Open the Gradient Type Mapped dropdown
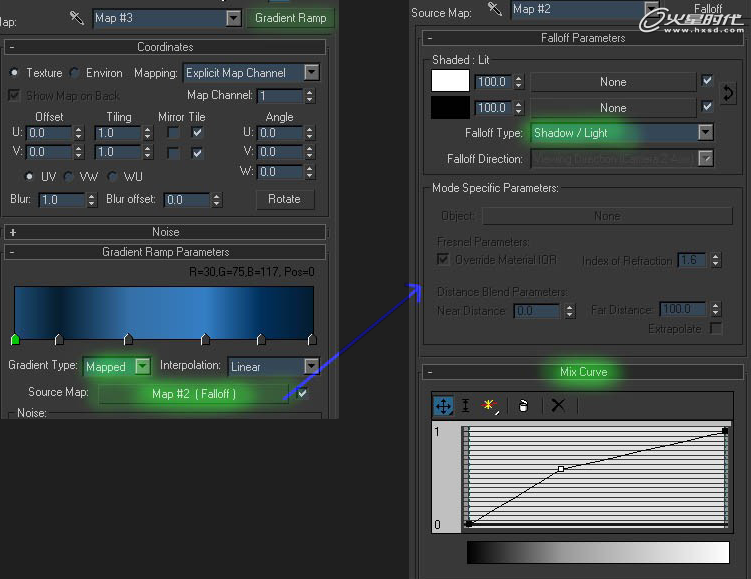751x579 pixels. coord(142,367)
